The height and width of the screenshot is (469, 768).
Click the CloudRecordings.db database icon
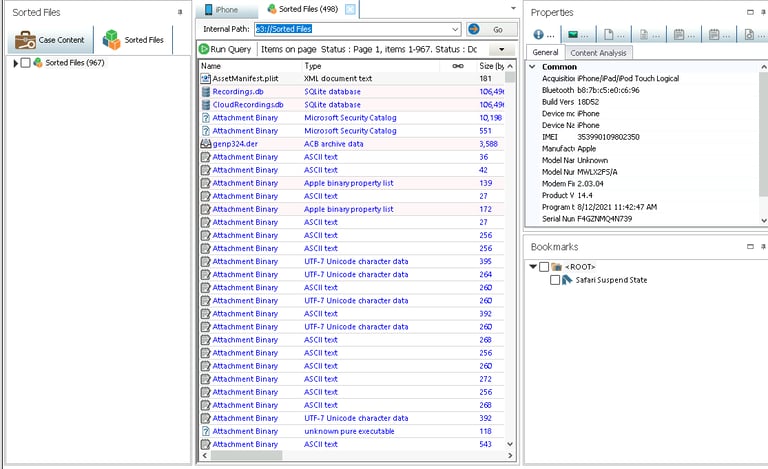tap(206, 105)
